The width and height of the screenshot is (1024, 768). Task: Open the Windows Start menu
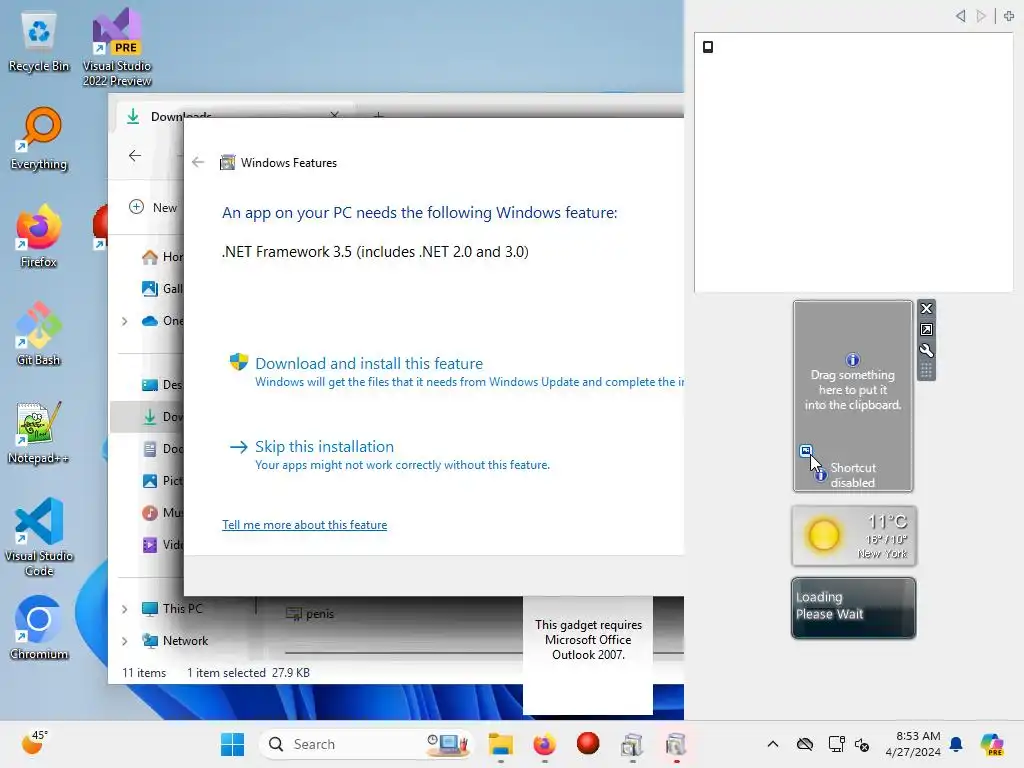(x=232, y=744)
